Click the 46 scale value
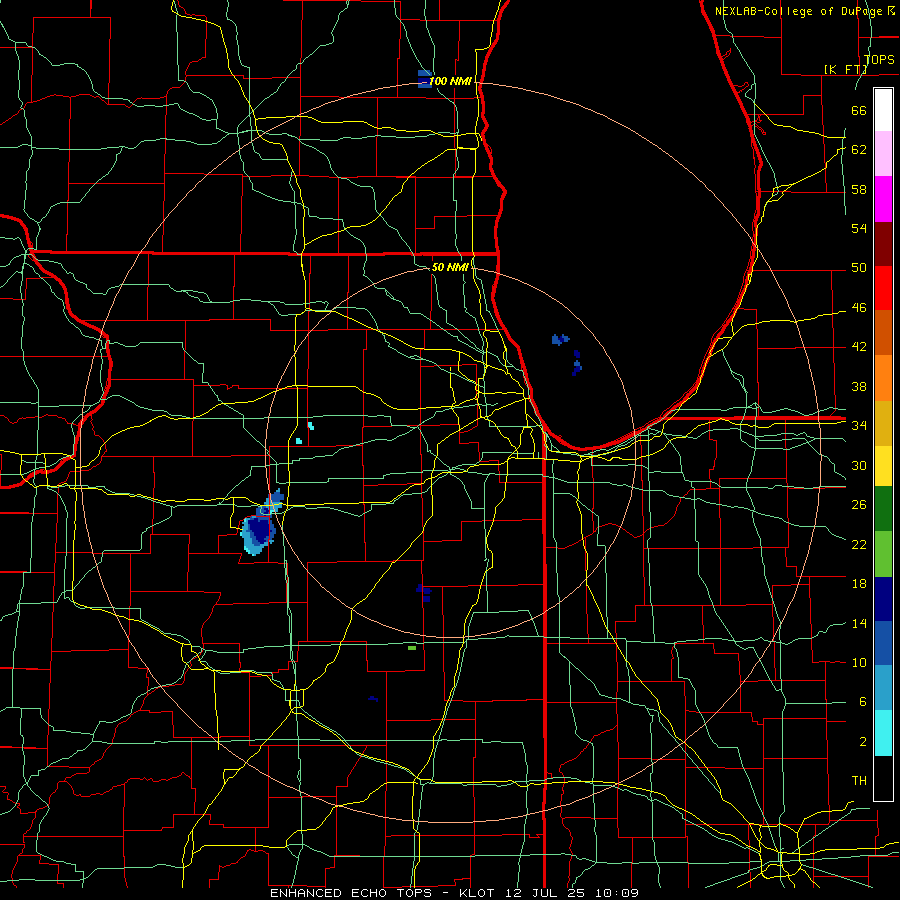Image resolution: width=900 pixels, height=900 pixels. pos(859,307)
